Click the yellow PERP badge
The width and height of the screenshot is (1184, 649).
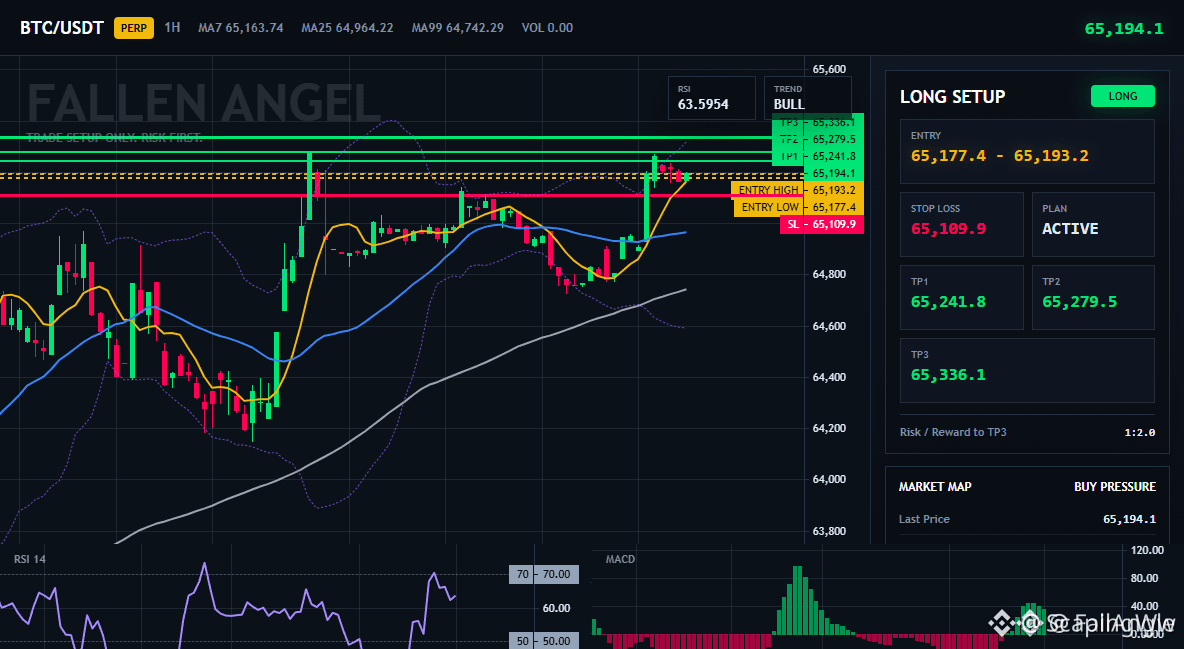pyautogui.click(x=134, y=28)
